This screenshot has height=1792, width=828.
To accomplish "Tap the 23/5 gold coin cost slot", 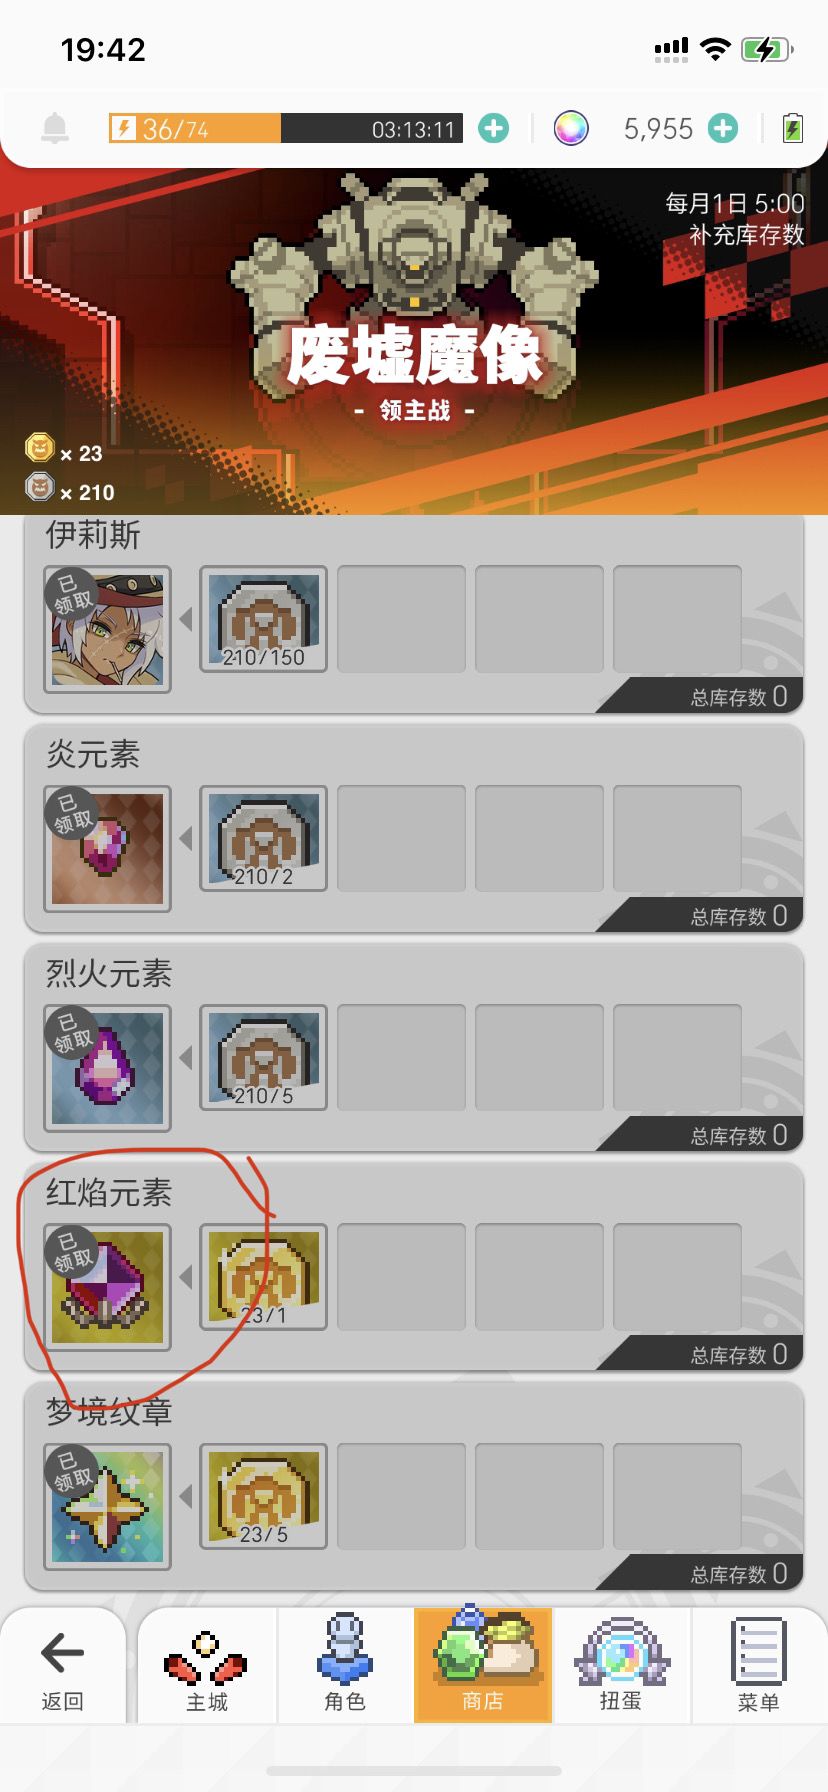I will pyautogui.click(x=263, y=1495).
